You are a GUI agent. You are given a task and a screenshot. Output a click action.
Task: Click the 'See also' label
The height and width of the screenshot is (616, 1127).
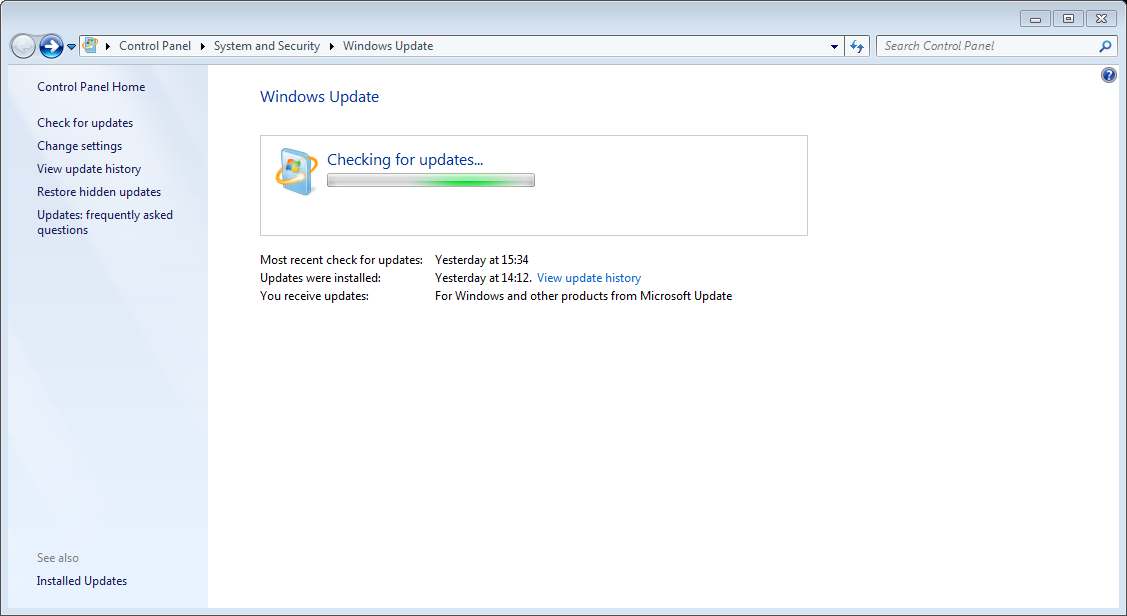(58, 558)
